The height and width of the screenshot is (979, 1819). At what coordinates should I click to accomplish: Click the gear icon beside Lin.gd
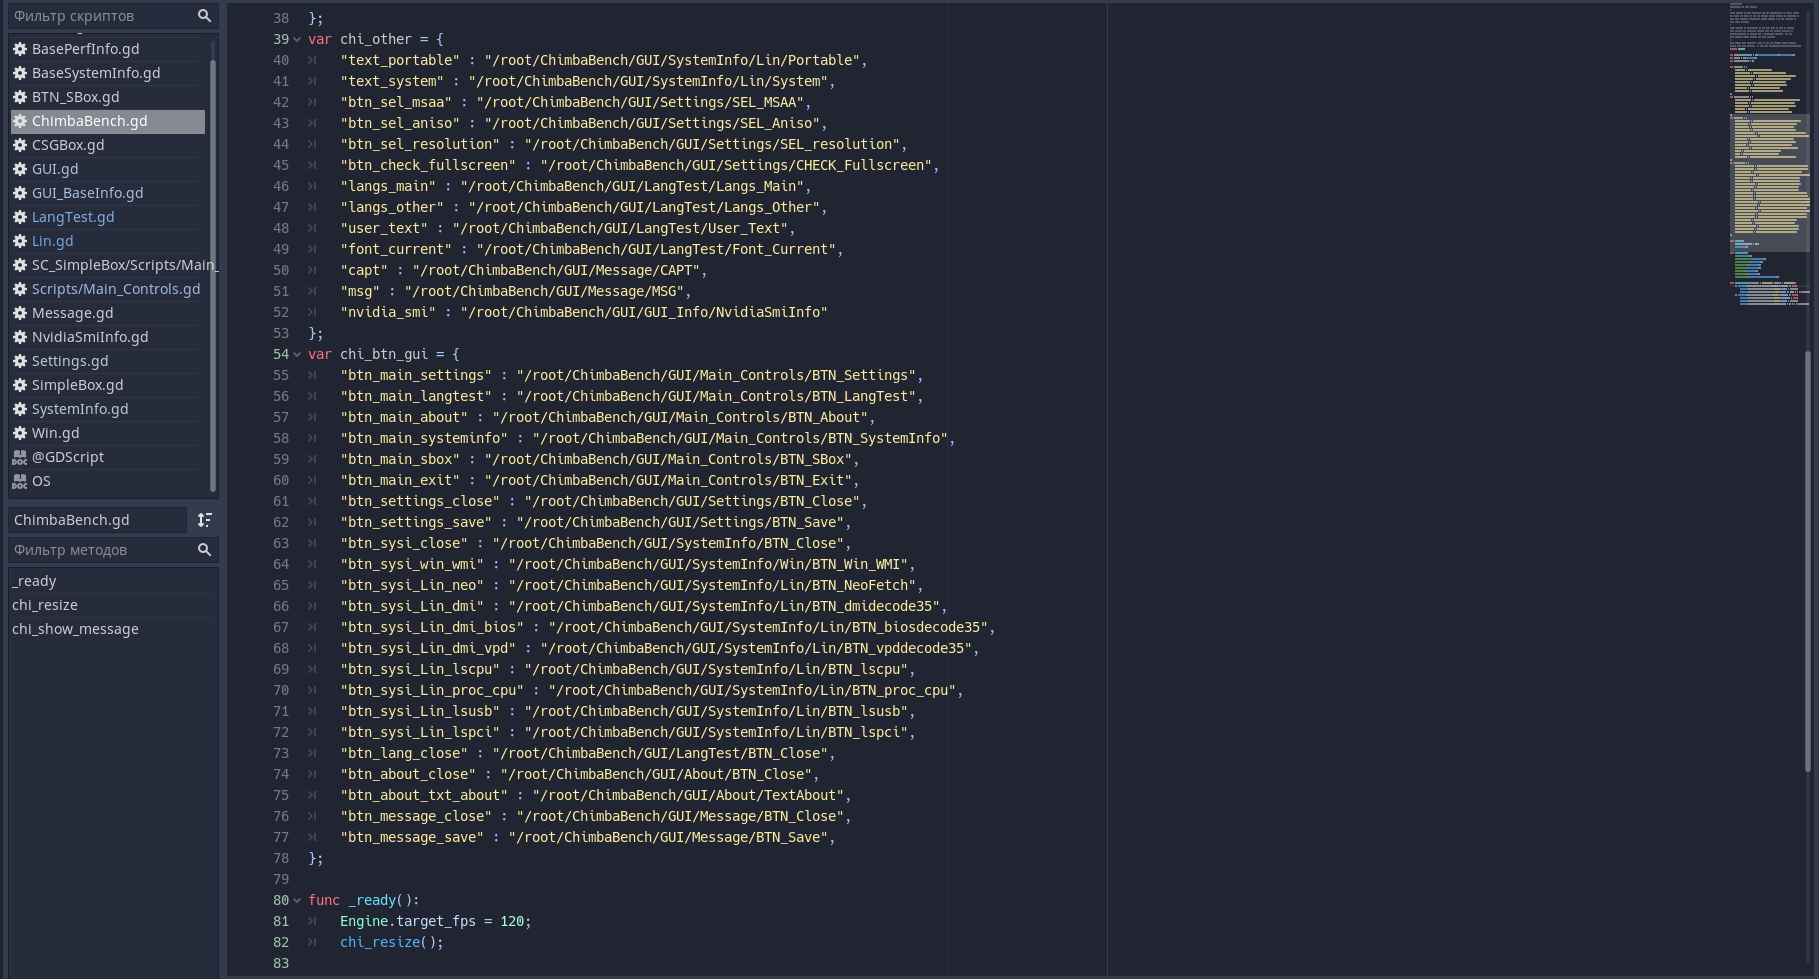tap(20, 241)
